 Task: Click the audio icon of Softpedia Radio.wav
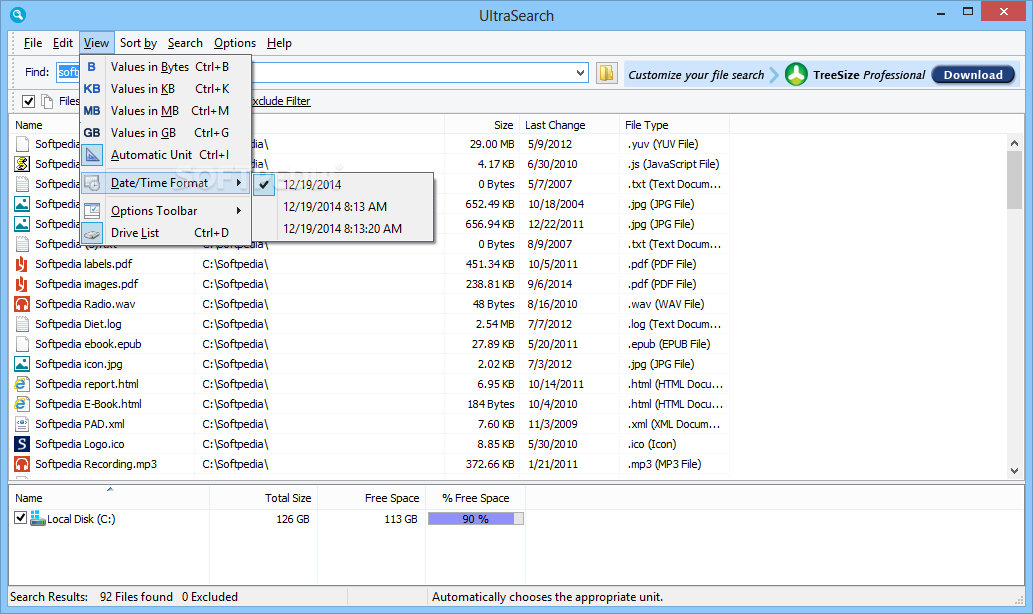[22, 304]
